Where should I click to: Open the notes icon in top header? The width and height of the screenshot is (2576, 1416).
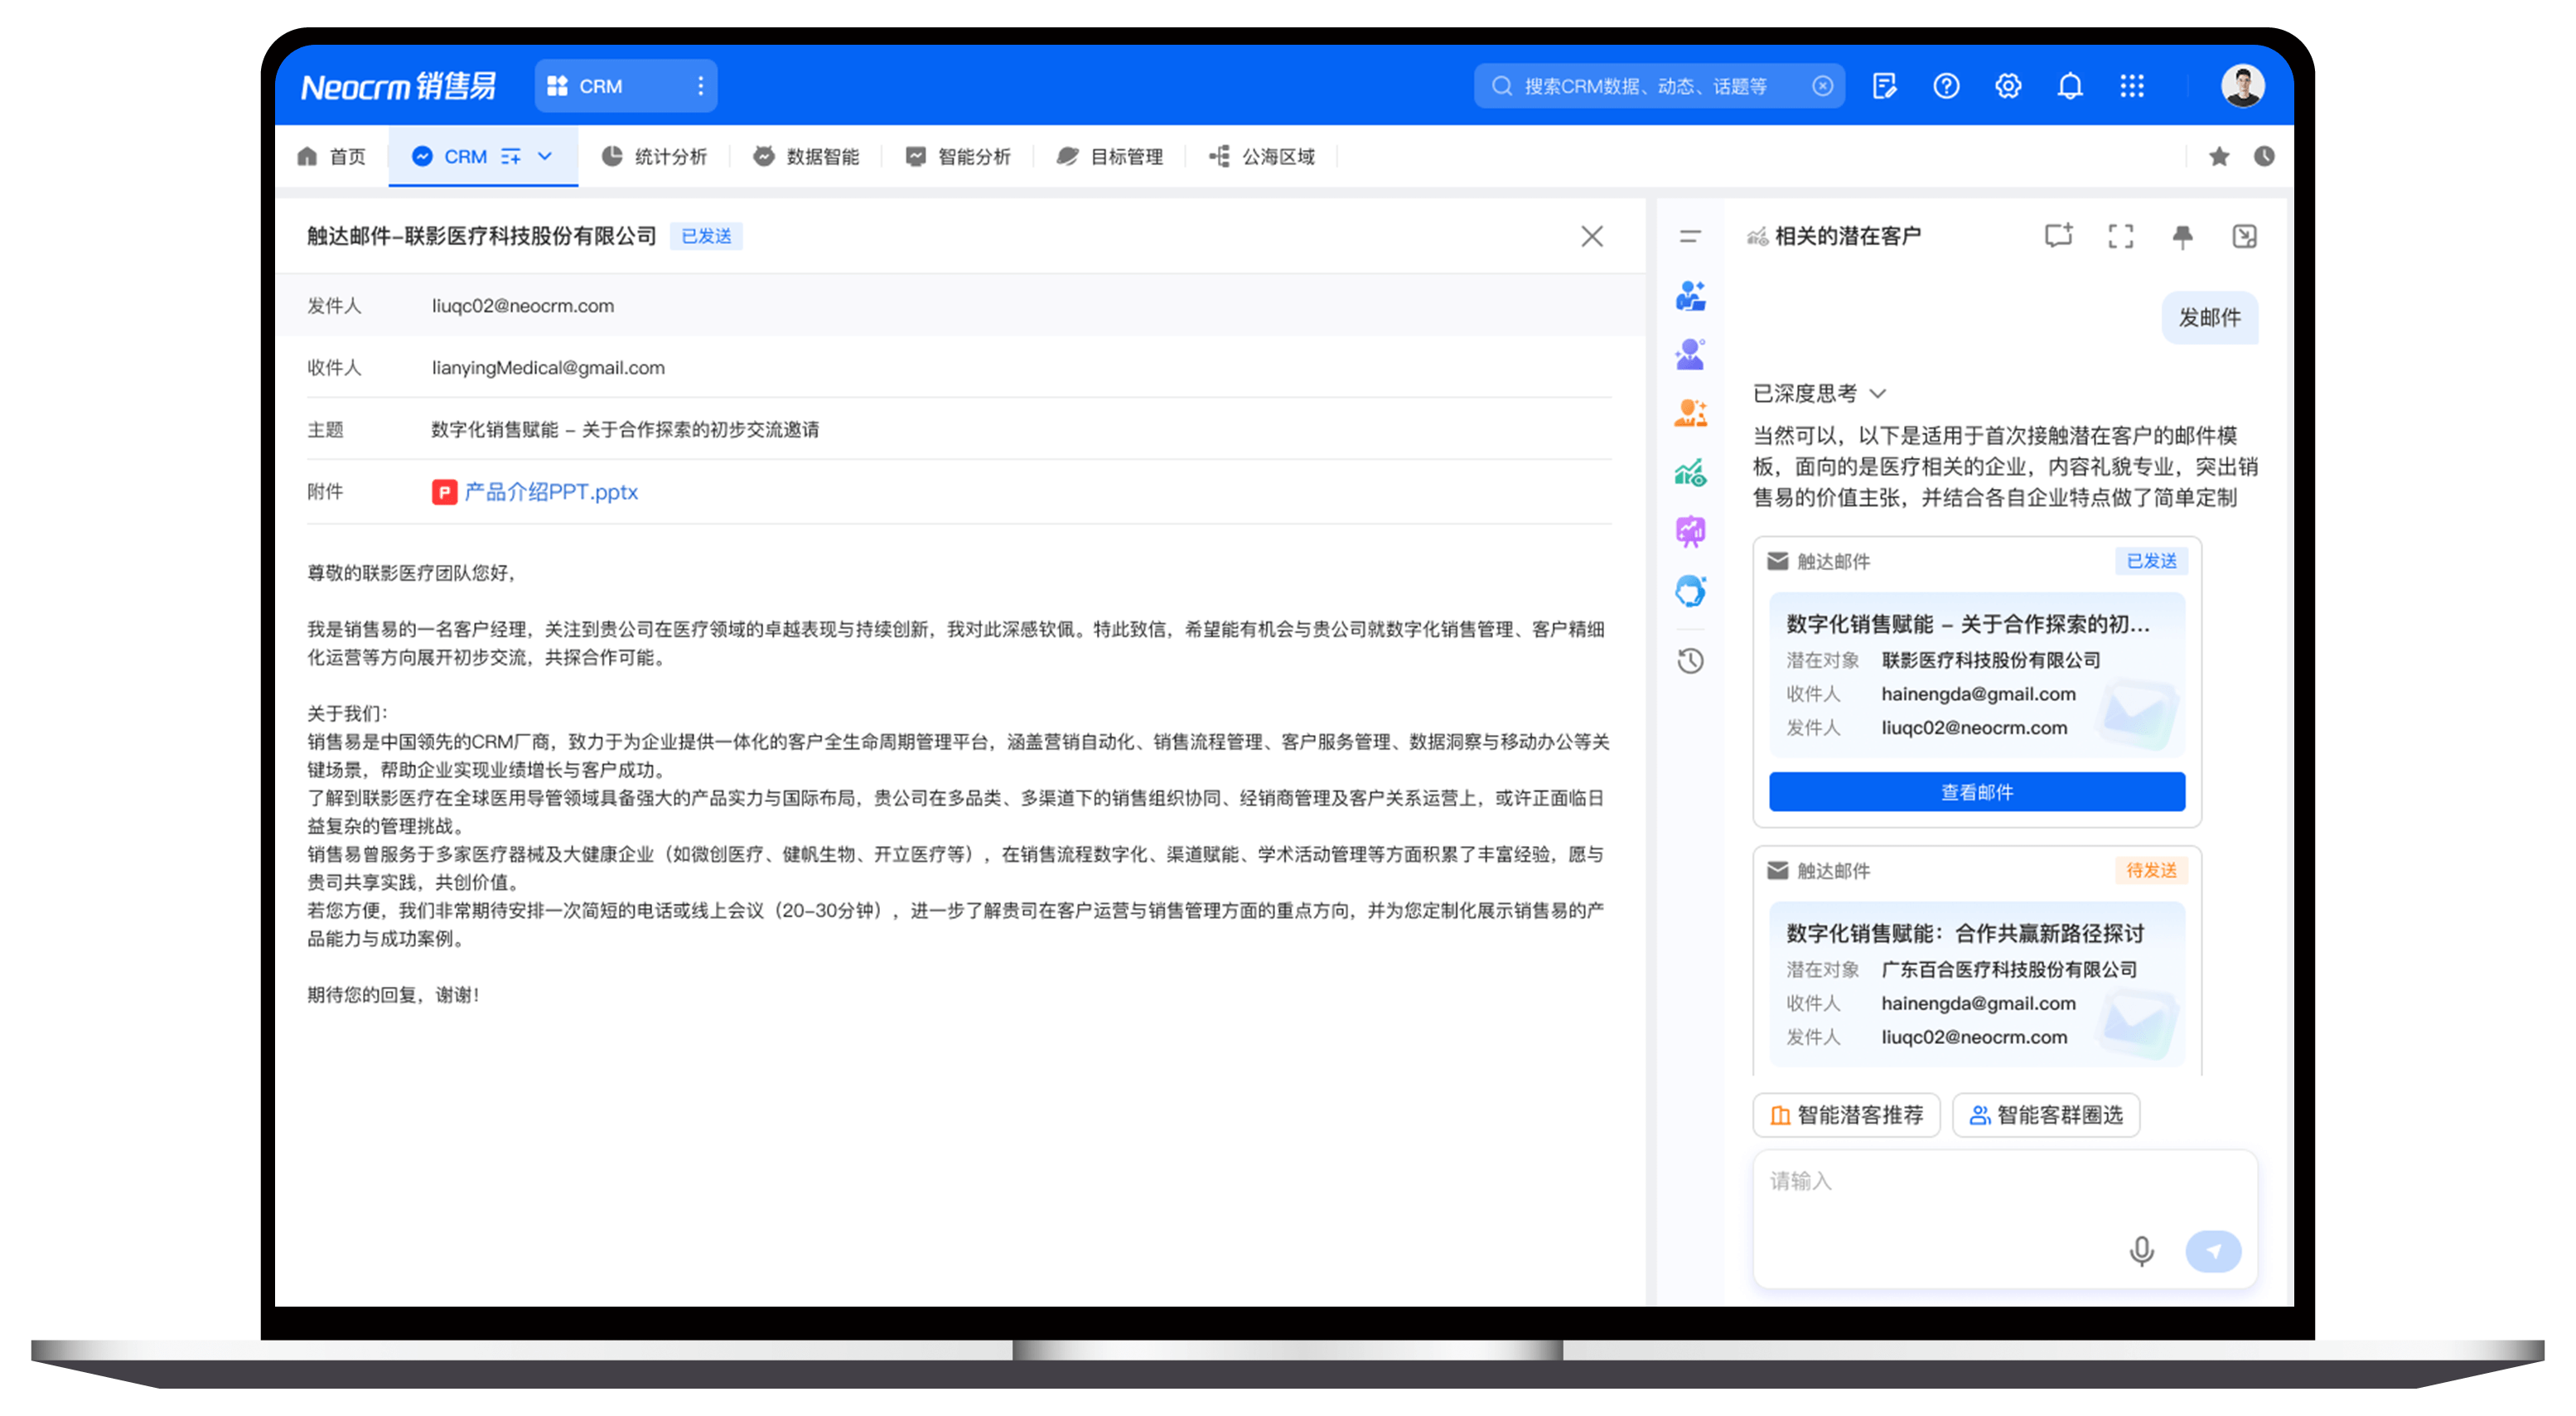click(x=1884, y=86)
